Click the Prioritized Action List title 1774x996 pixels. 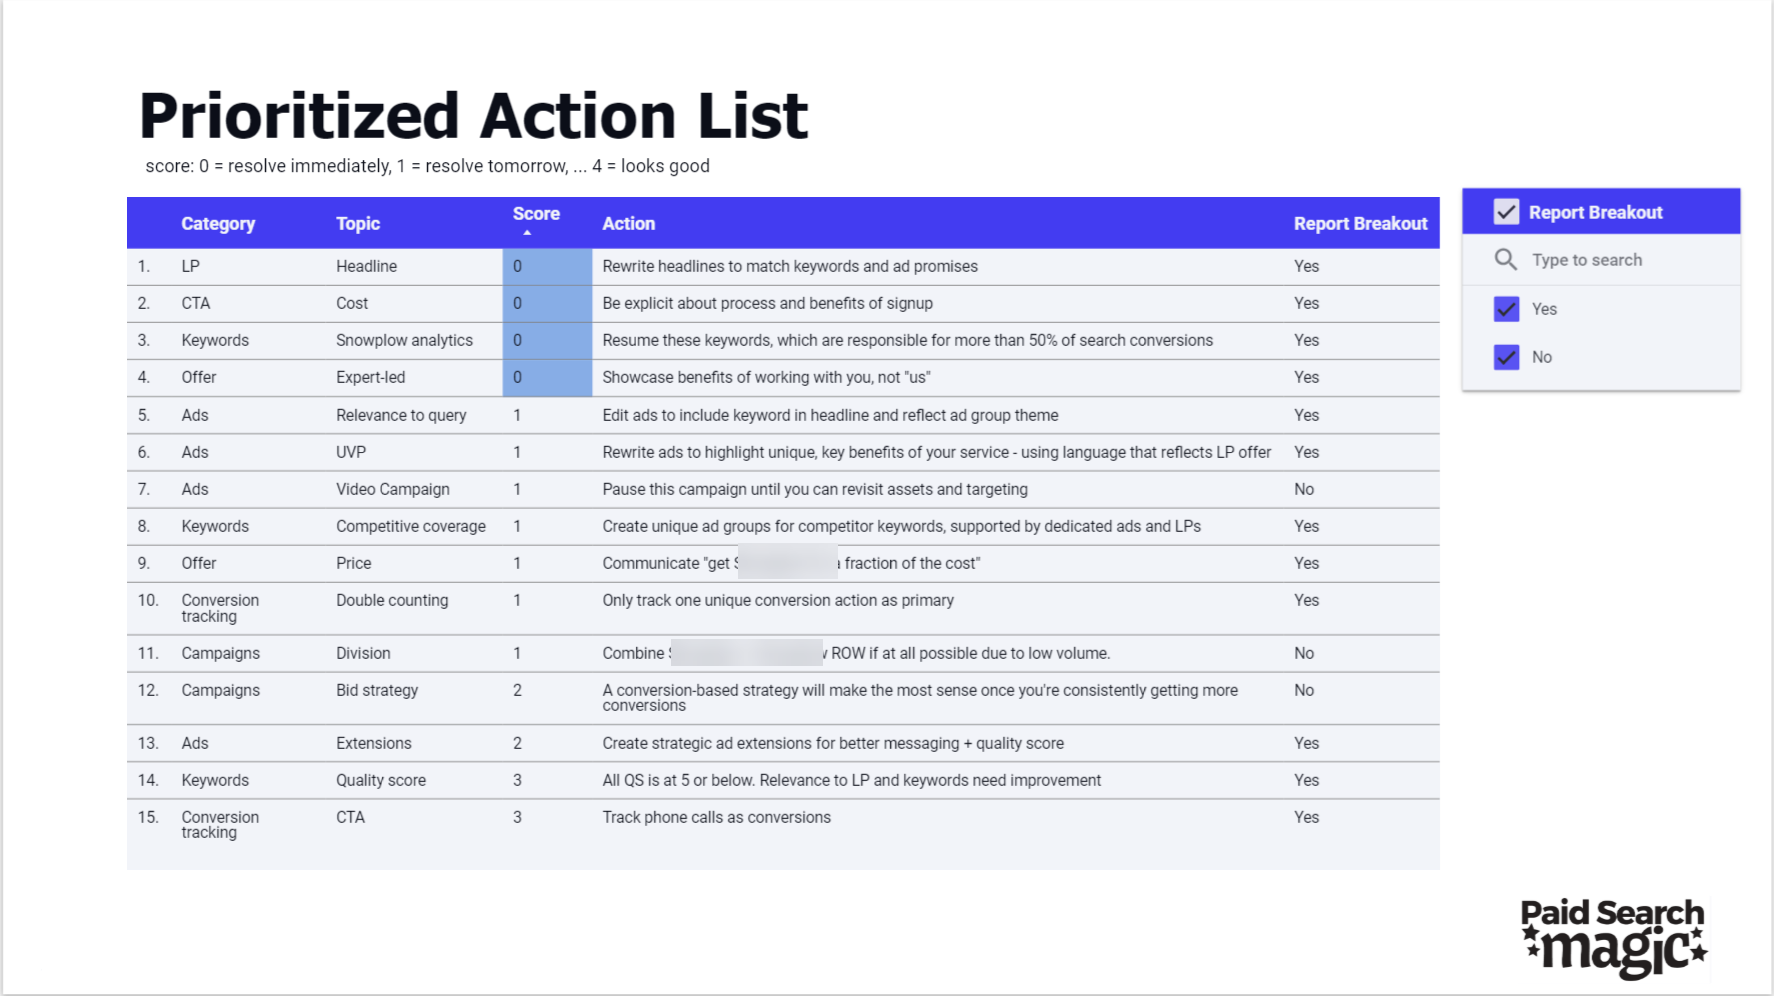473,116
